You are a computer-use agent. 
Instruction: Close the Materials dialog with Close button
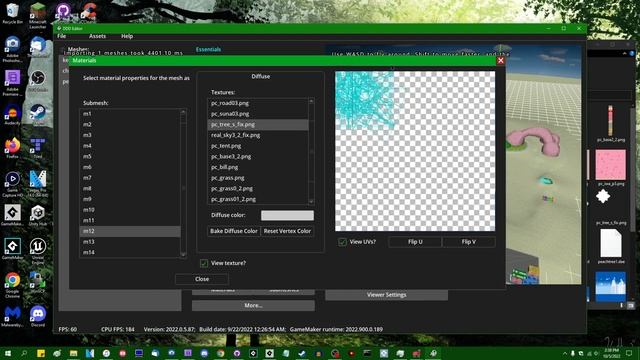click(202, 279)
